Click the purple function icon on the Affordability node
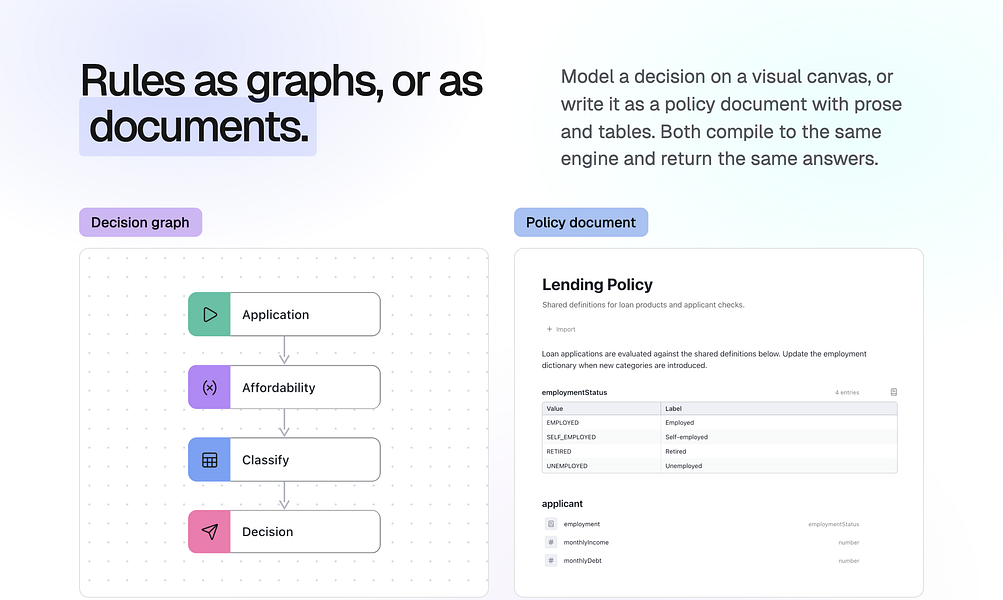1003x600 pixels. pos(210,388)
